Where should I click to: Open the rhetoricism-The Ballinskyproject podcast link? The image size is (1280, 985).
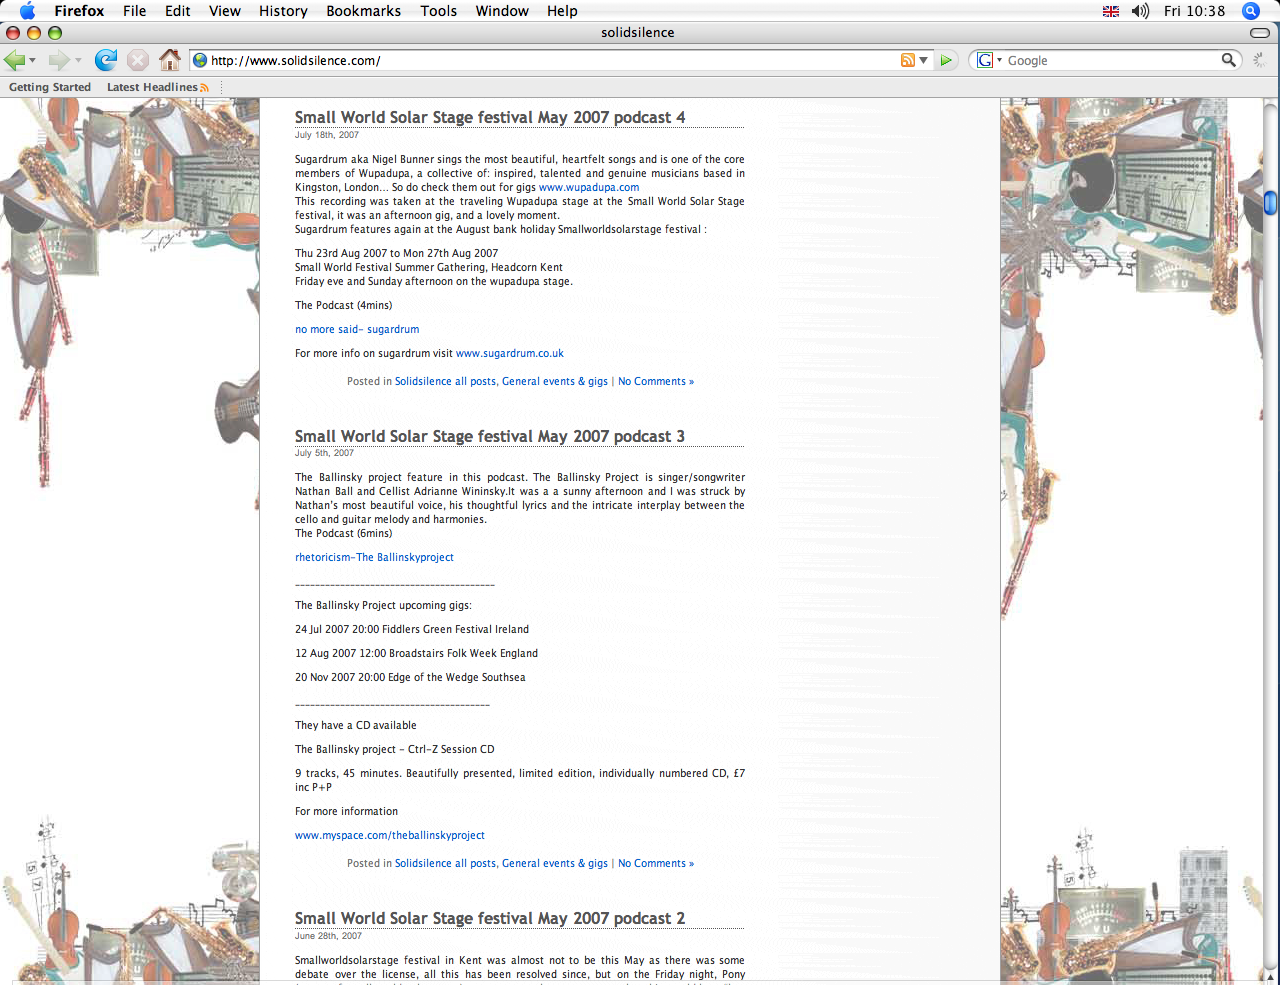coord(374,557)
